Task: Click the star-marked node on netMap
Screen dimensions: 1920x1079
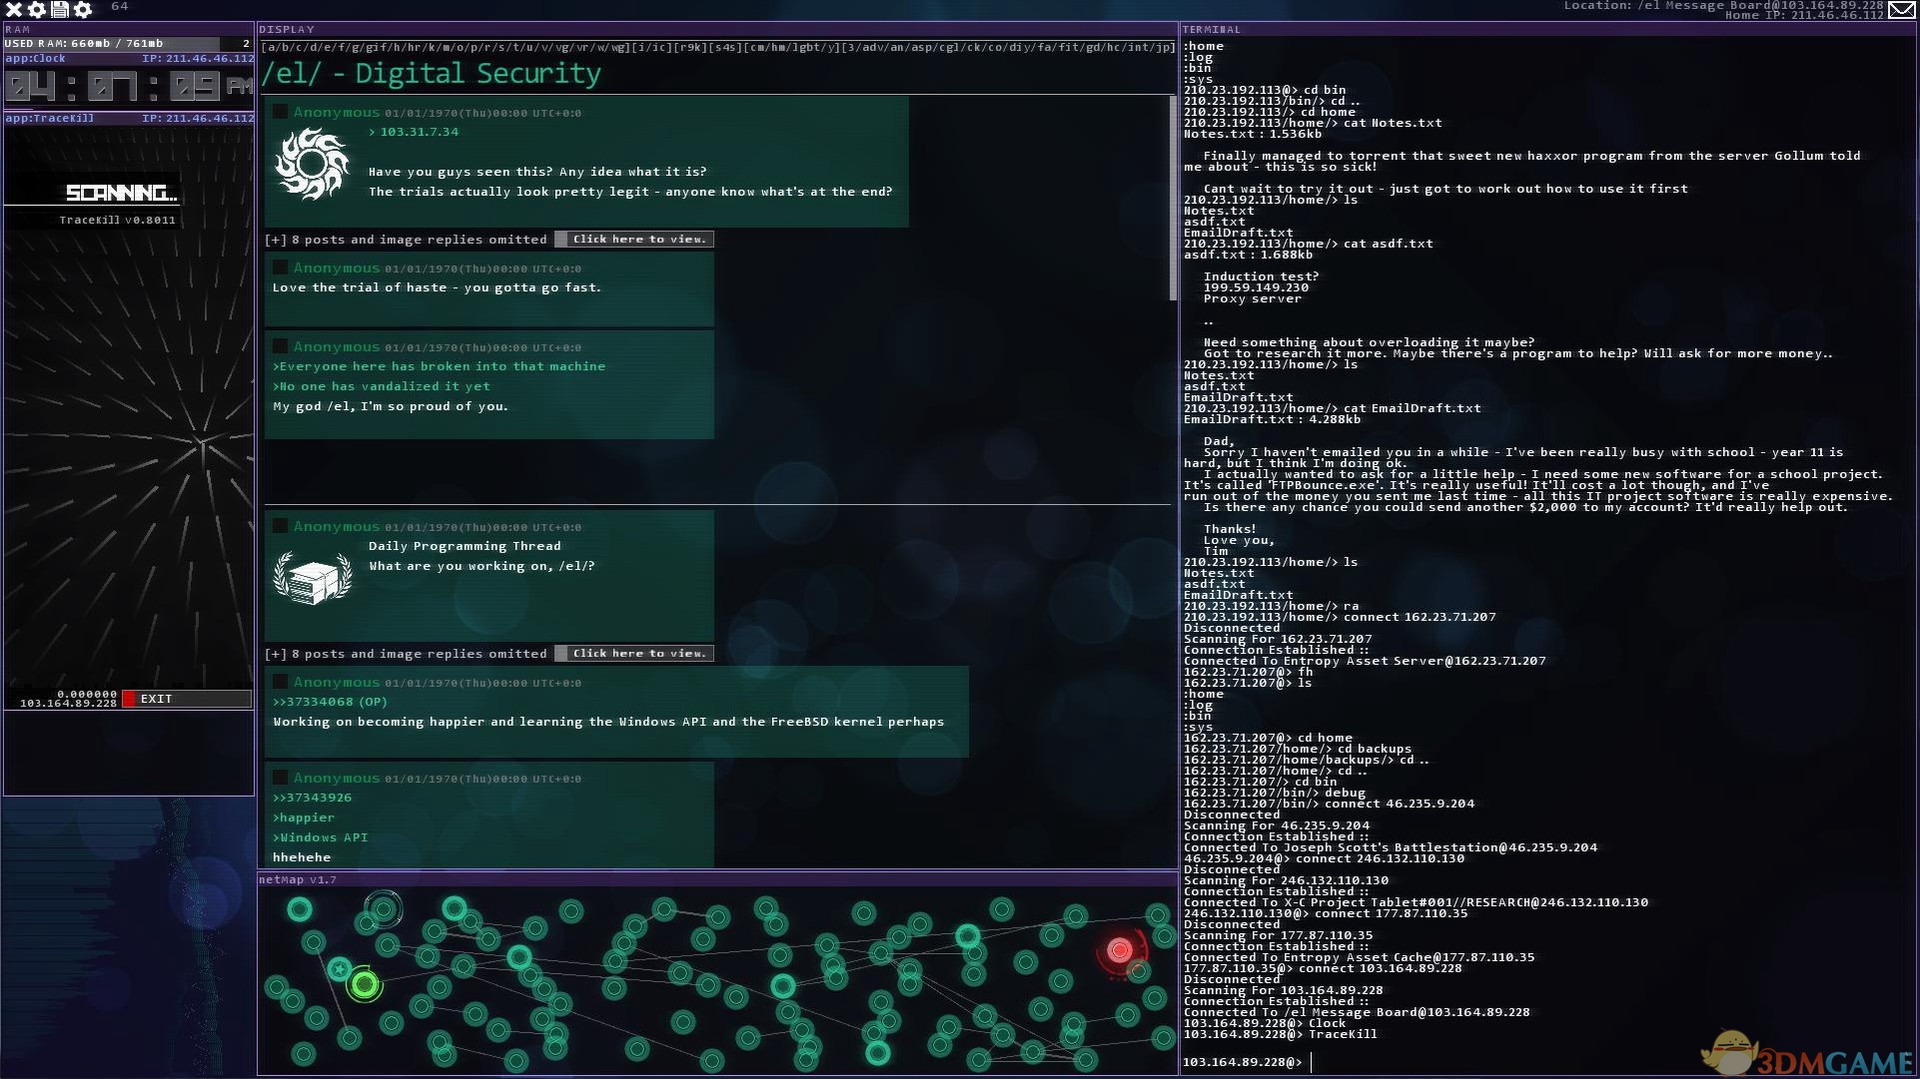Action: pos(340,968)
